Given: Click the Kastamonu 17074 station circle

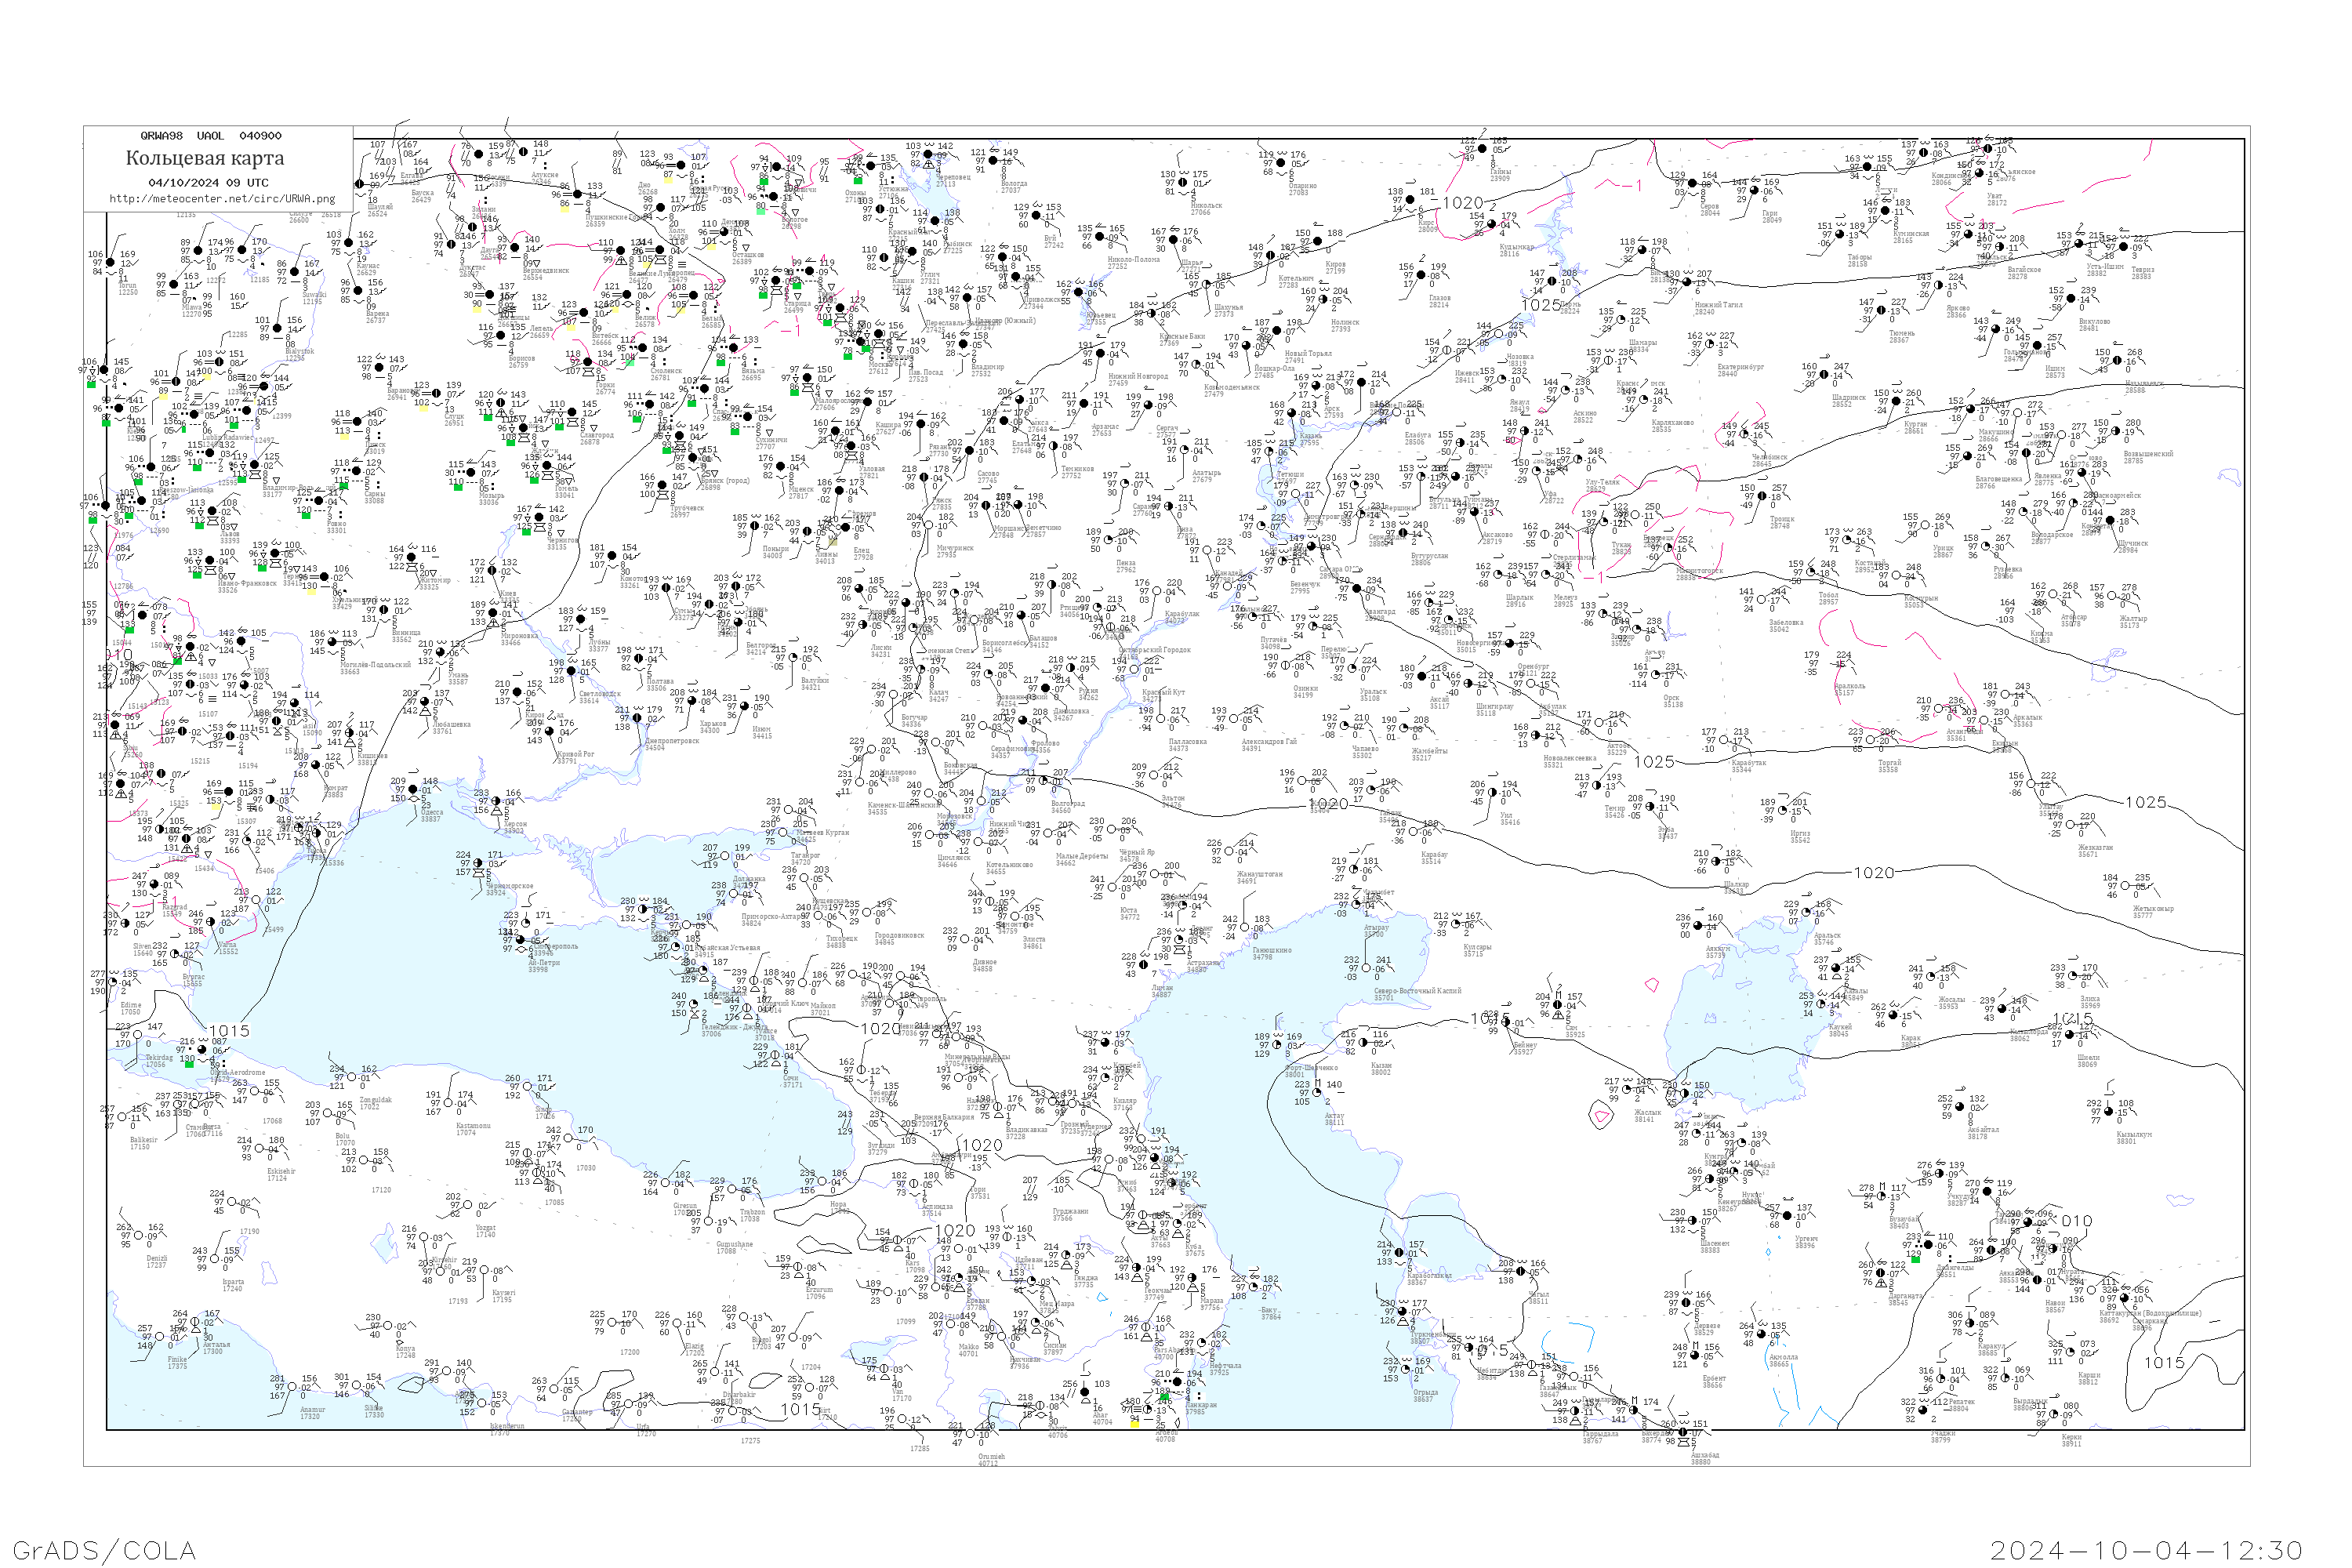Looking at the screenshot, I should (x=449, y=1104).
